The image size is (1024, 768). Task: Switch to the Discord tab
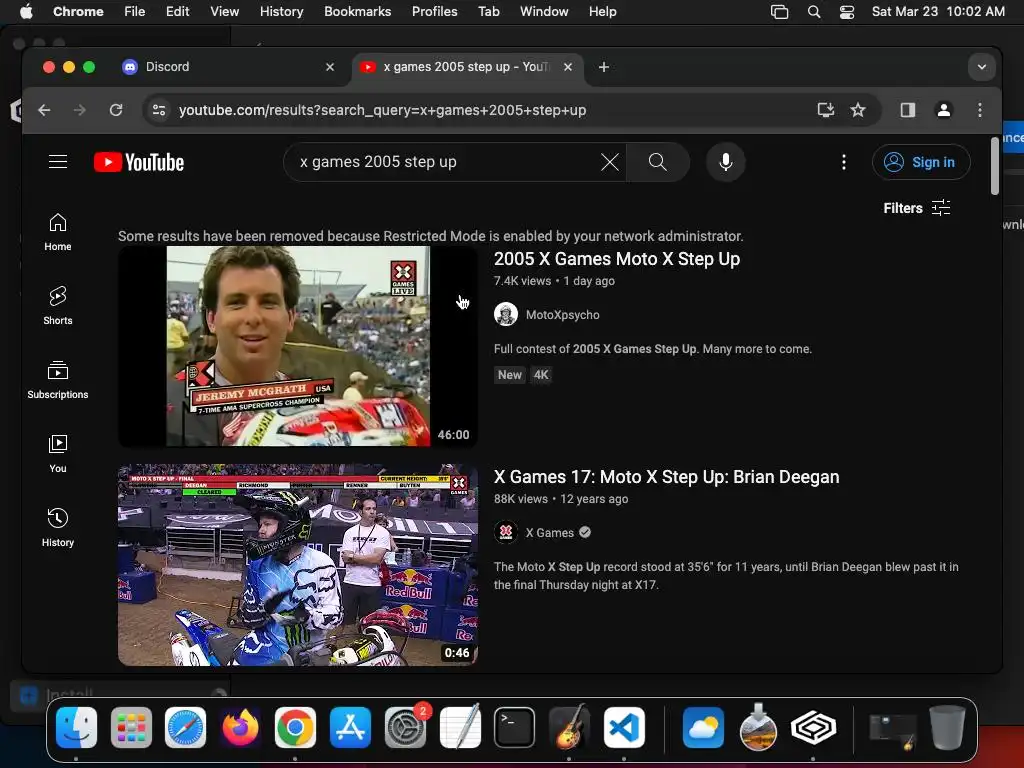click(229, 67)
